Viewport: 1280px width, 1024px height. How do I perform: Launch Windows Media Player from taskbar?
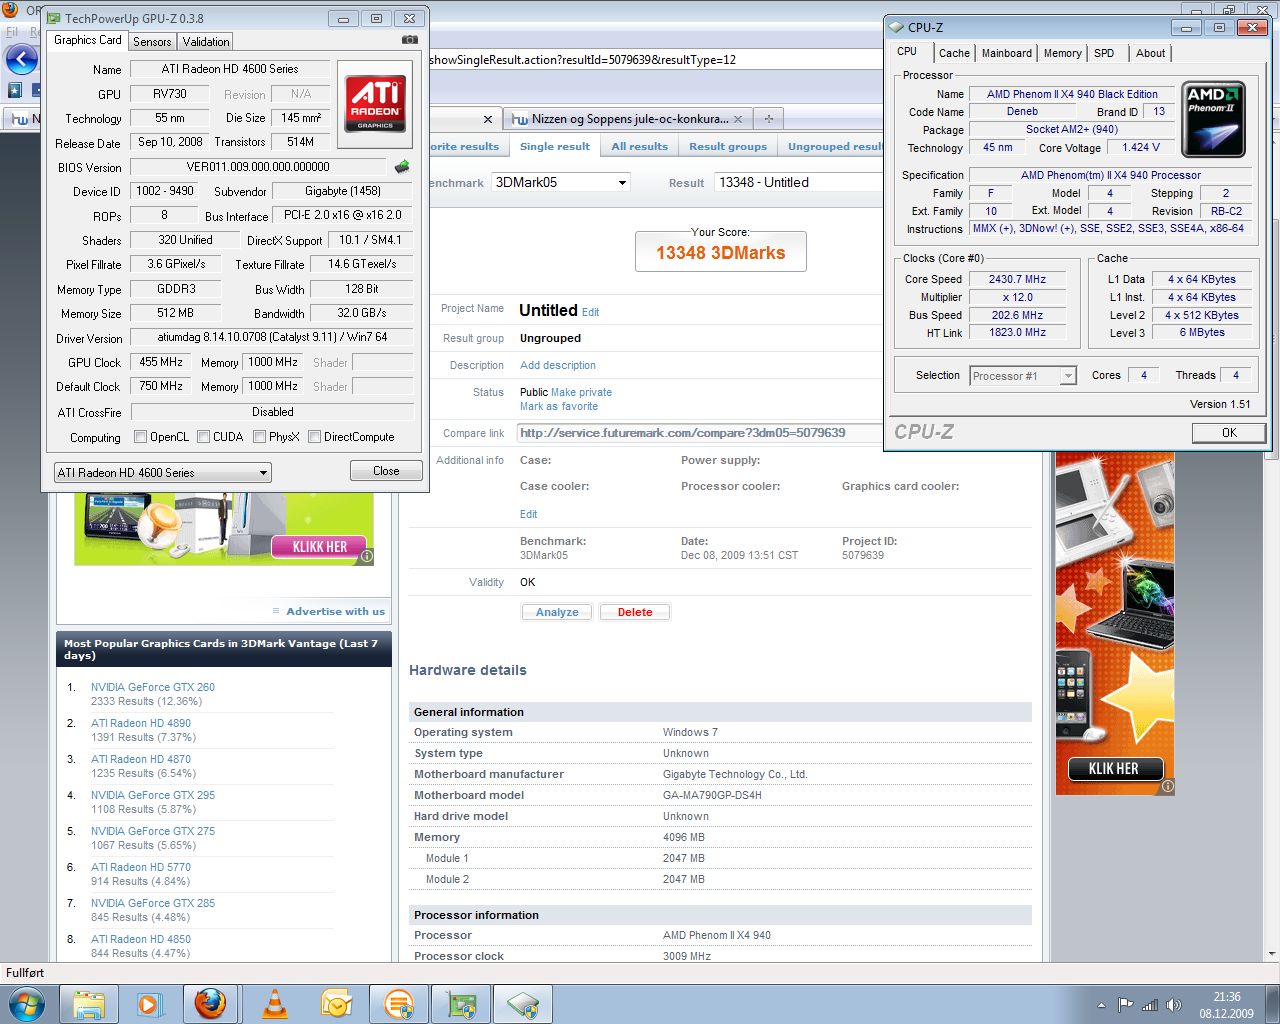[x=148, y=1004]
